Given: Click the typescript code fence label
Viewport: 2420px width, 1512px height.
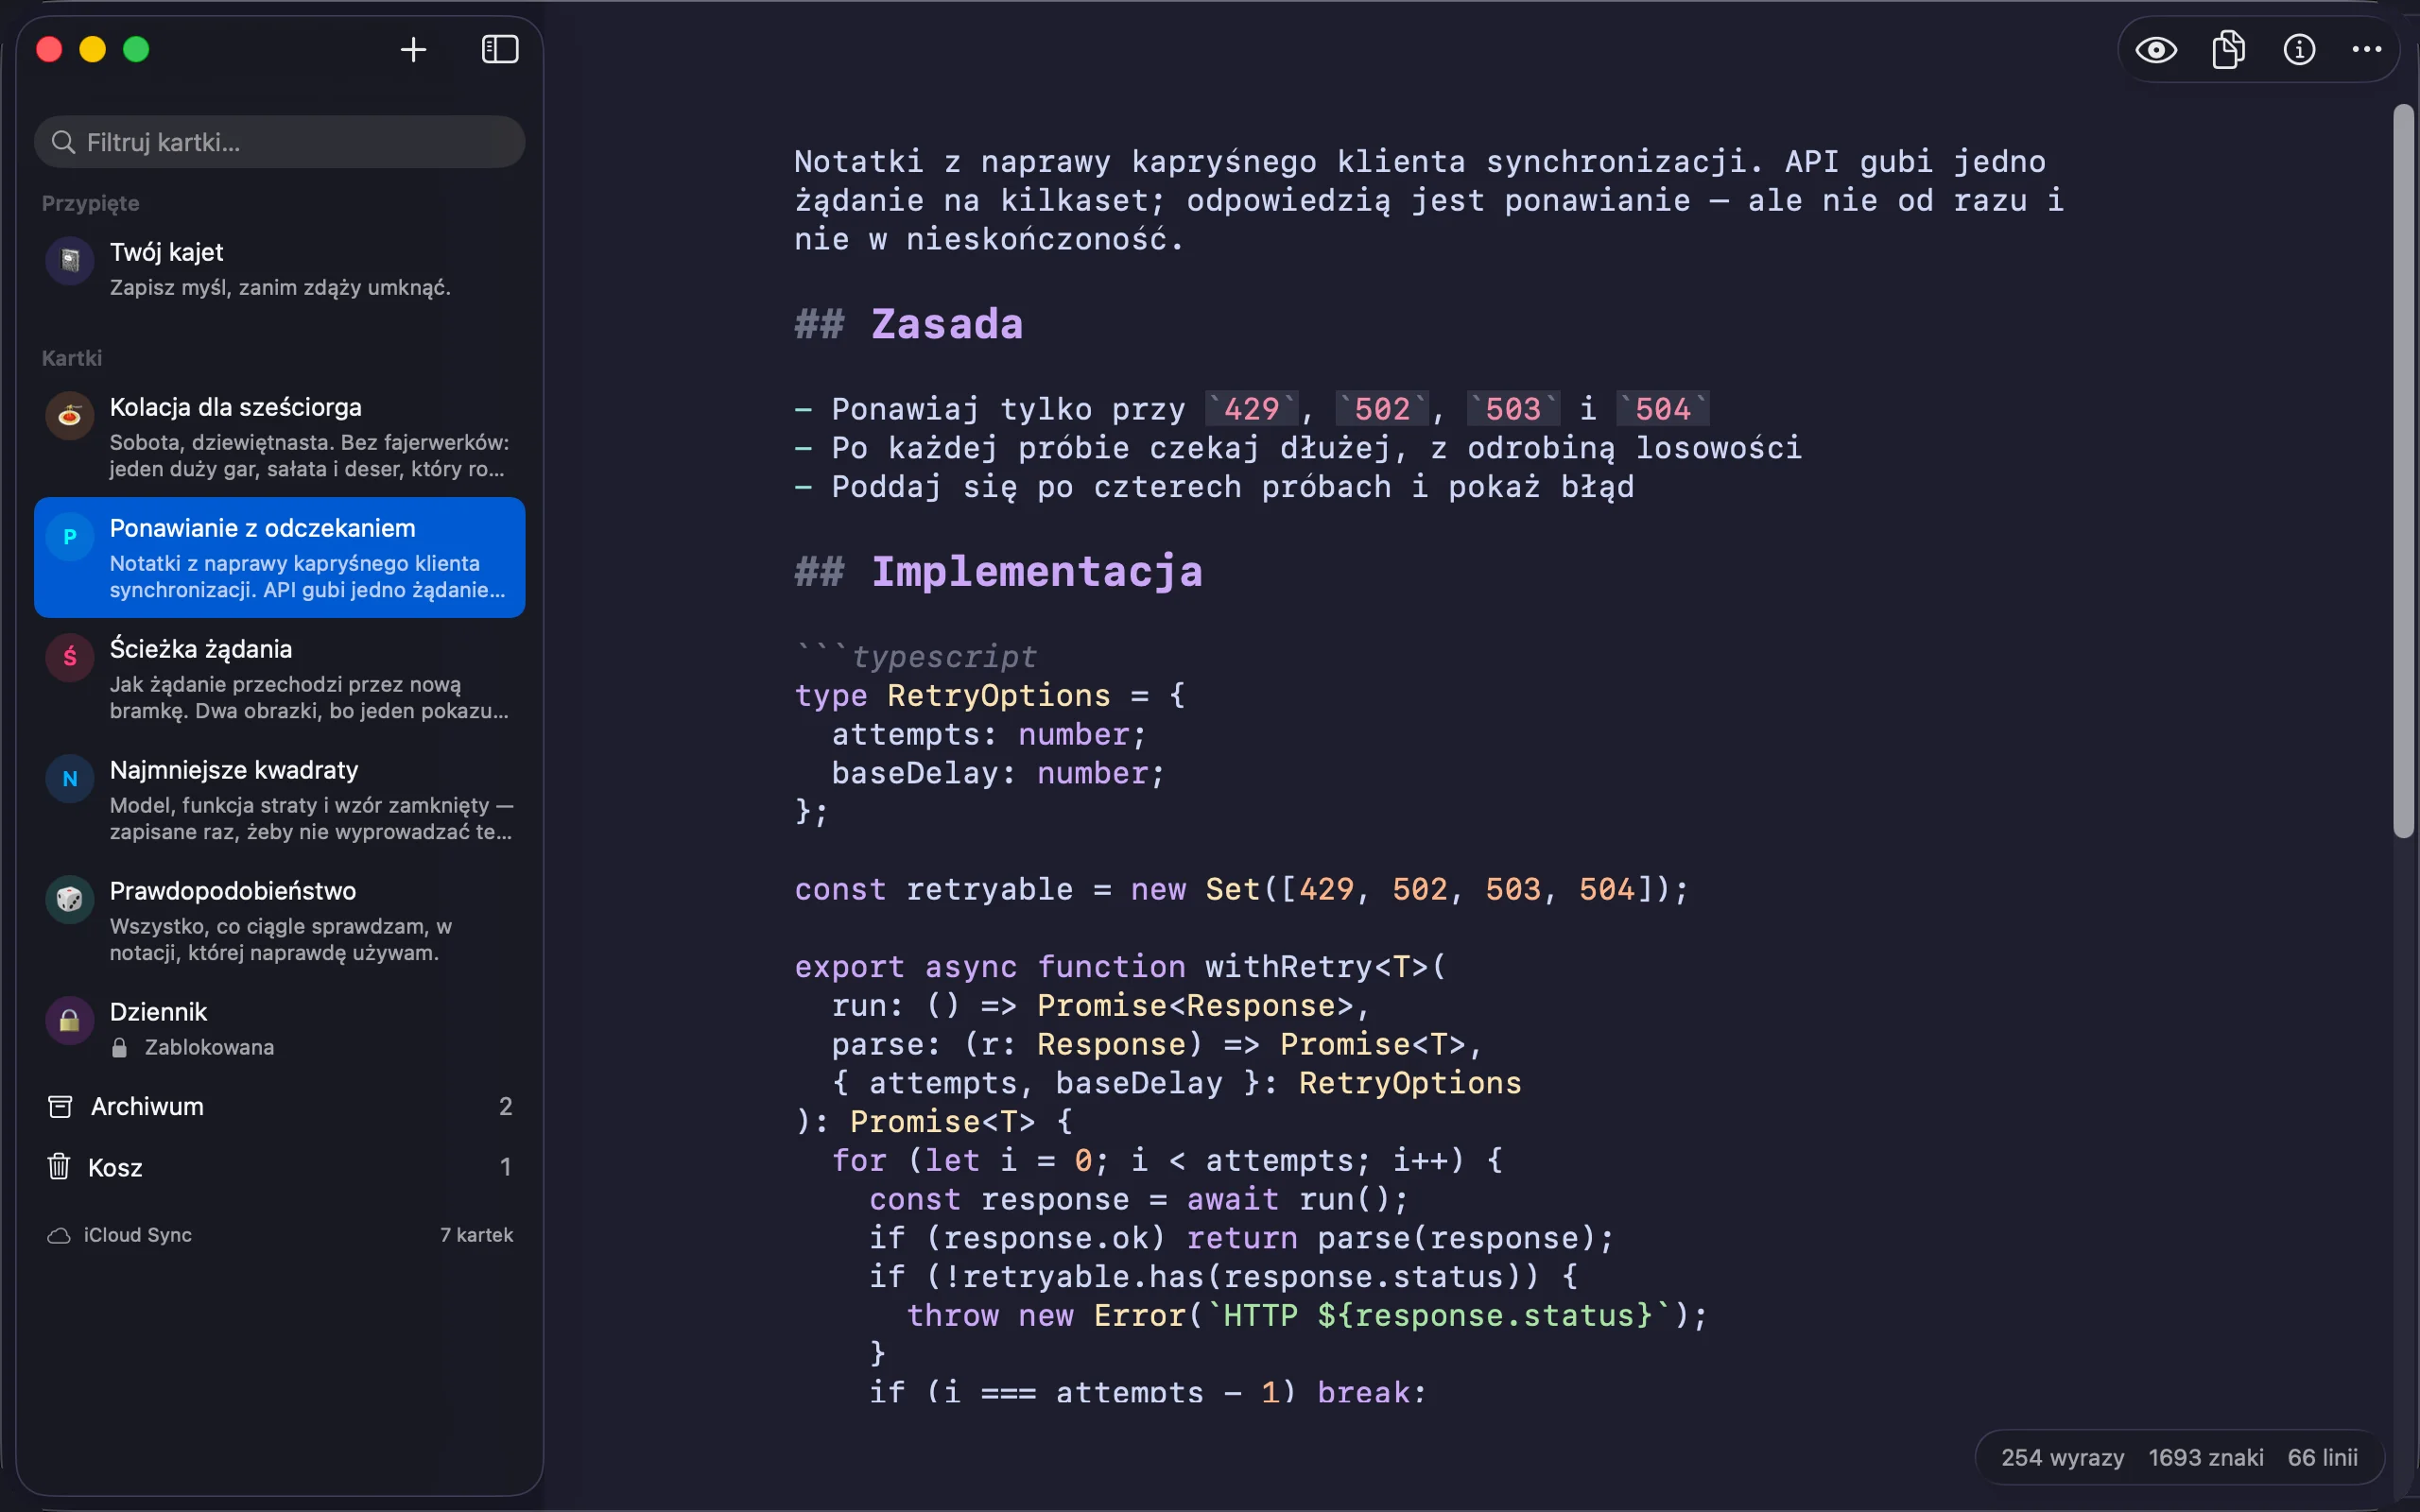Looking at the screenshot, I should point(943,656).
